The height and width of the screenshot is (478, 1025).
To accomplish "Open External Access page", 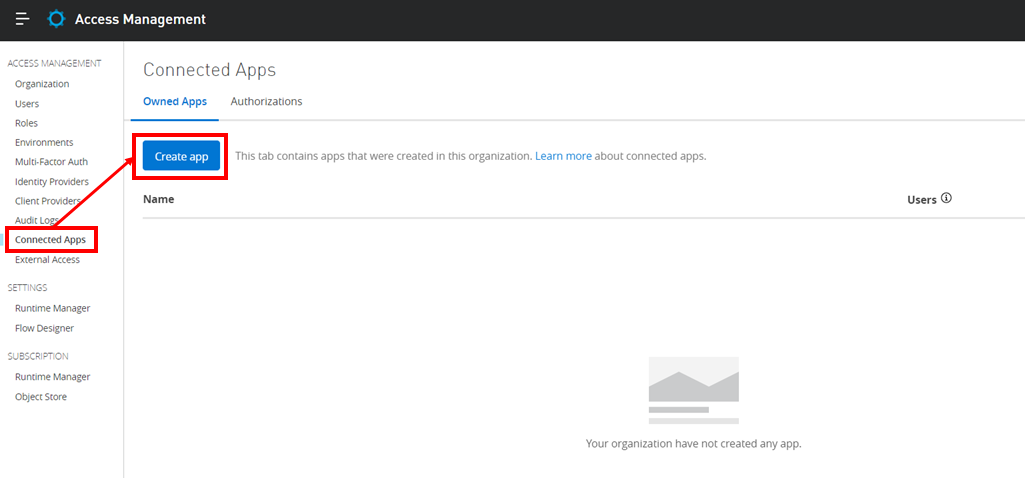I will point(47,260).
